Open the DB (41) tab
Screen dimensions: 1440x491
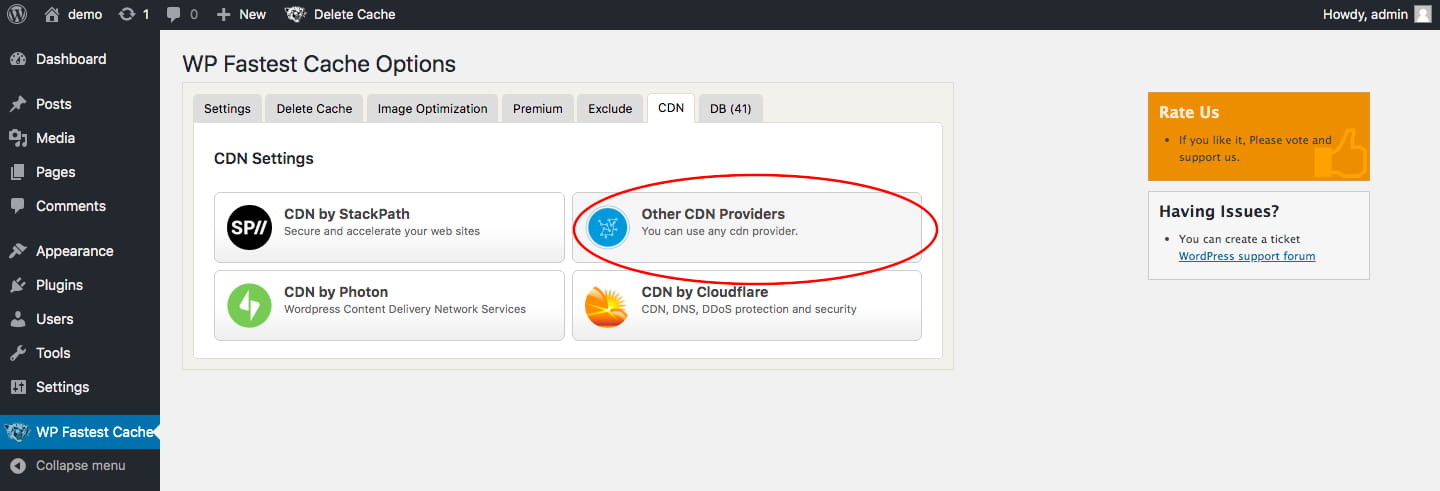pos(731,108)
